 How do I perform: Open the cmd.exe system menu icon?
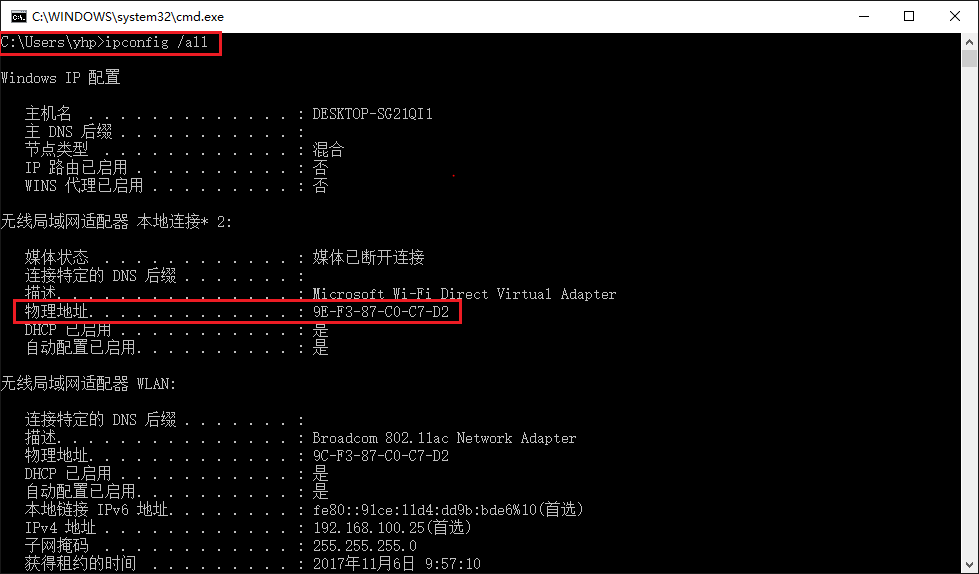[x=18, y=16]
